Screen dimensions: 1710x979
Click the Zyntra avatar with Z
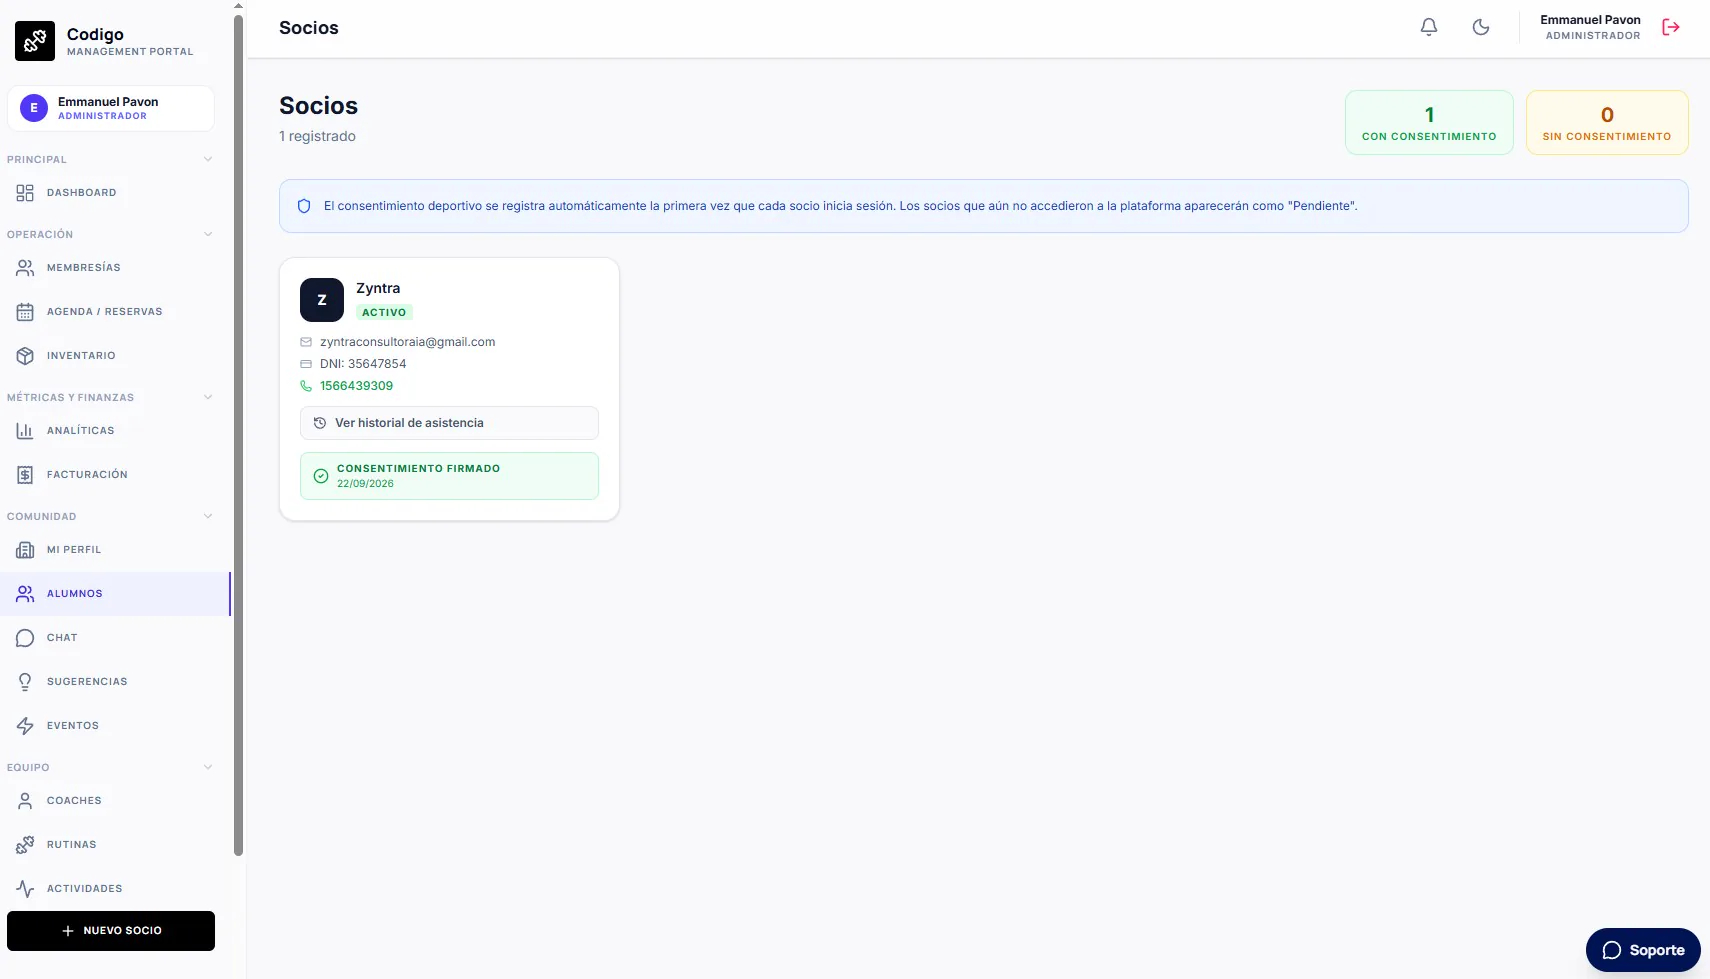pyautogui.click(x=322, y=300)
